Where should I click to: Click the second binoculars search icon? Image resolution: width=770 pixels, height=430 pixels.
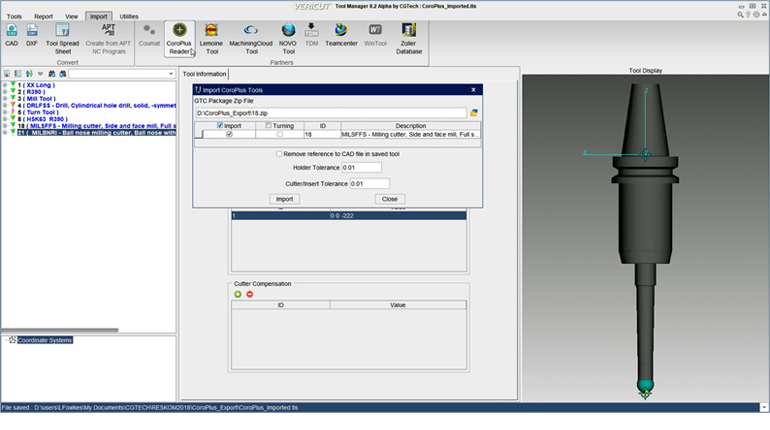pyautogui.click(x=62, y=74)
